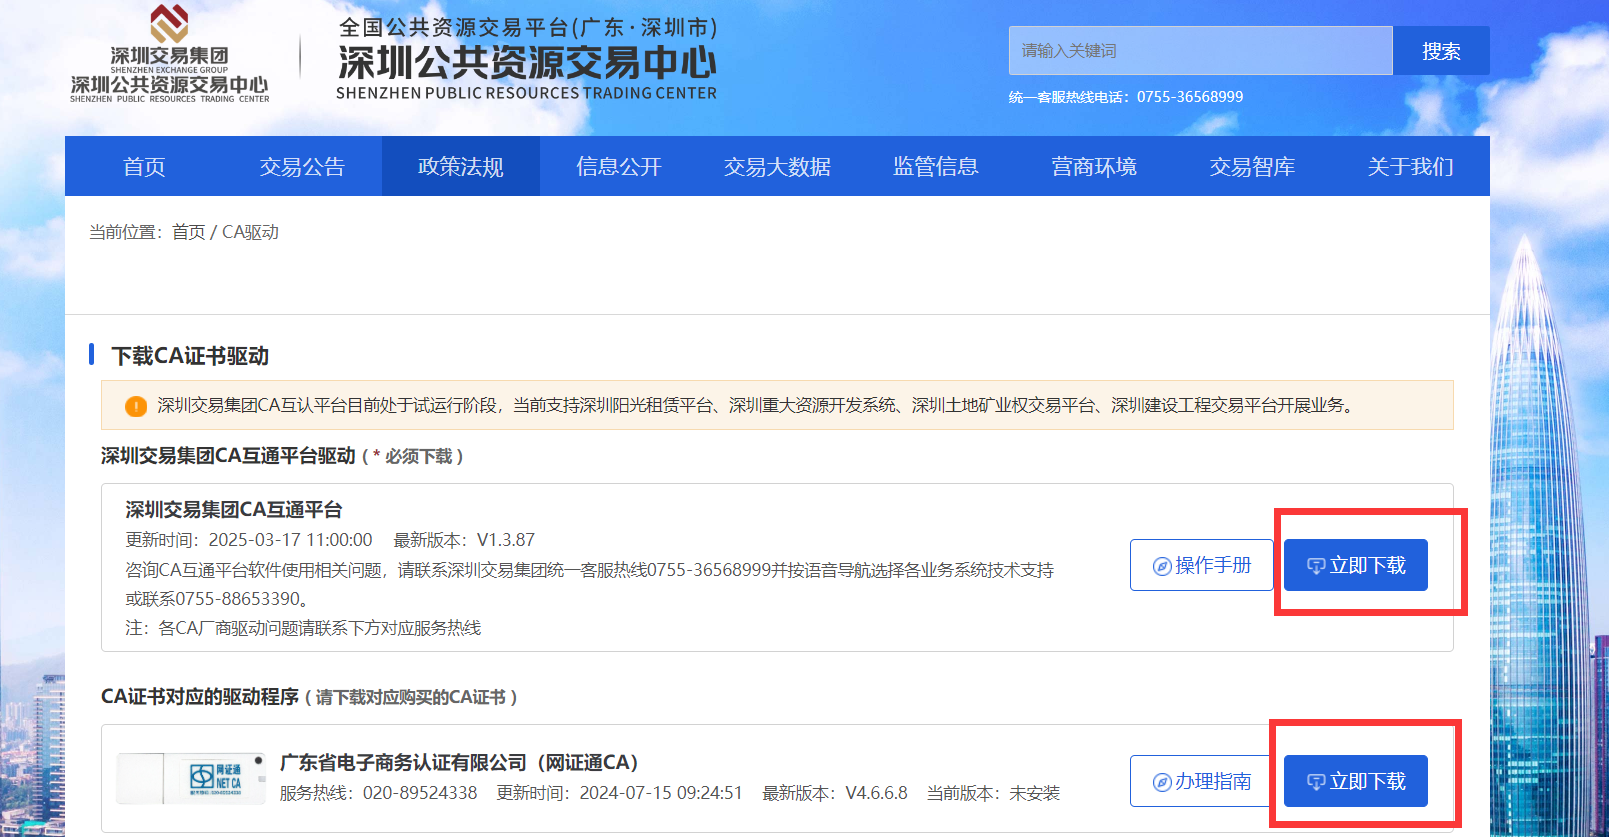Viewport: 1609px width, 837px height.
Task: Click the NETCA USB key image
Action: coord(191,778)
